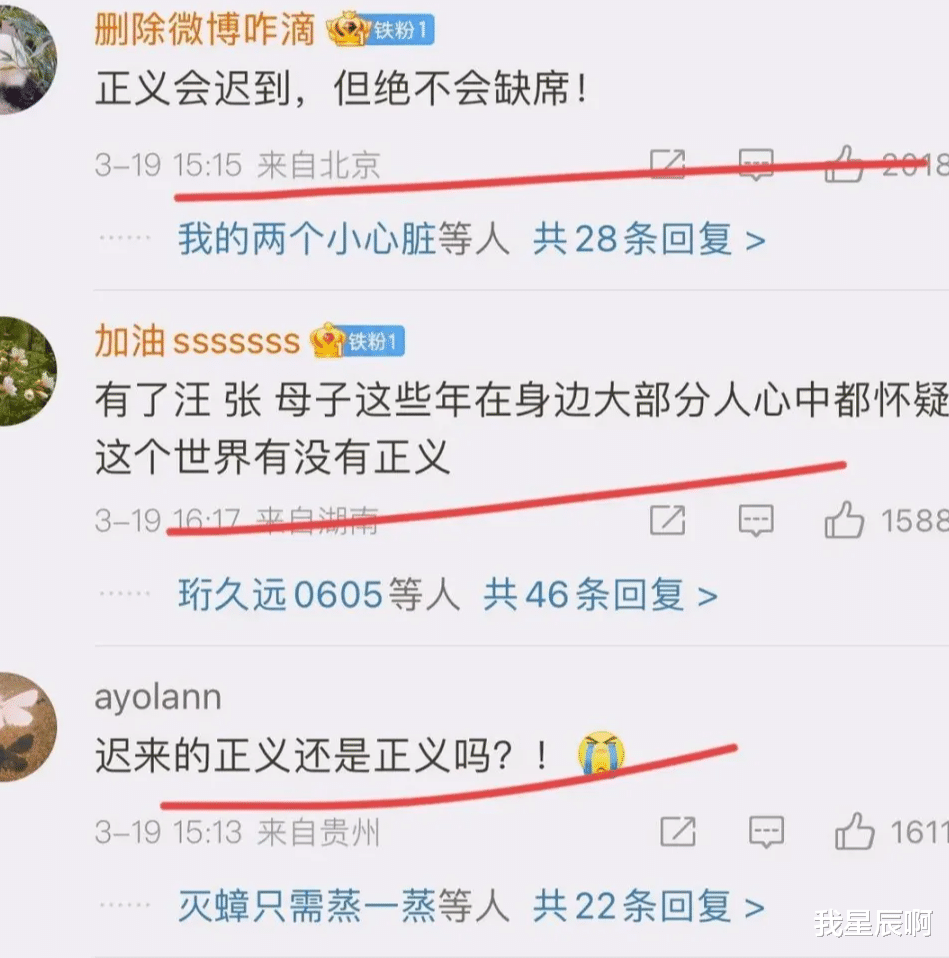This screenshot has height=958, width=949.
Task: Open profile of 删除微博咋滴
Action: click(205, 29)
